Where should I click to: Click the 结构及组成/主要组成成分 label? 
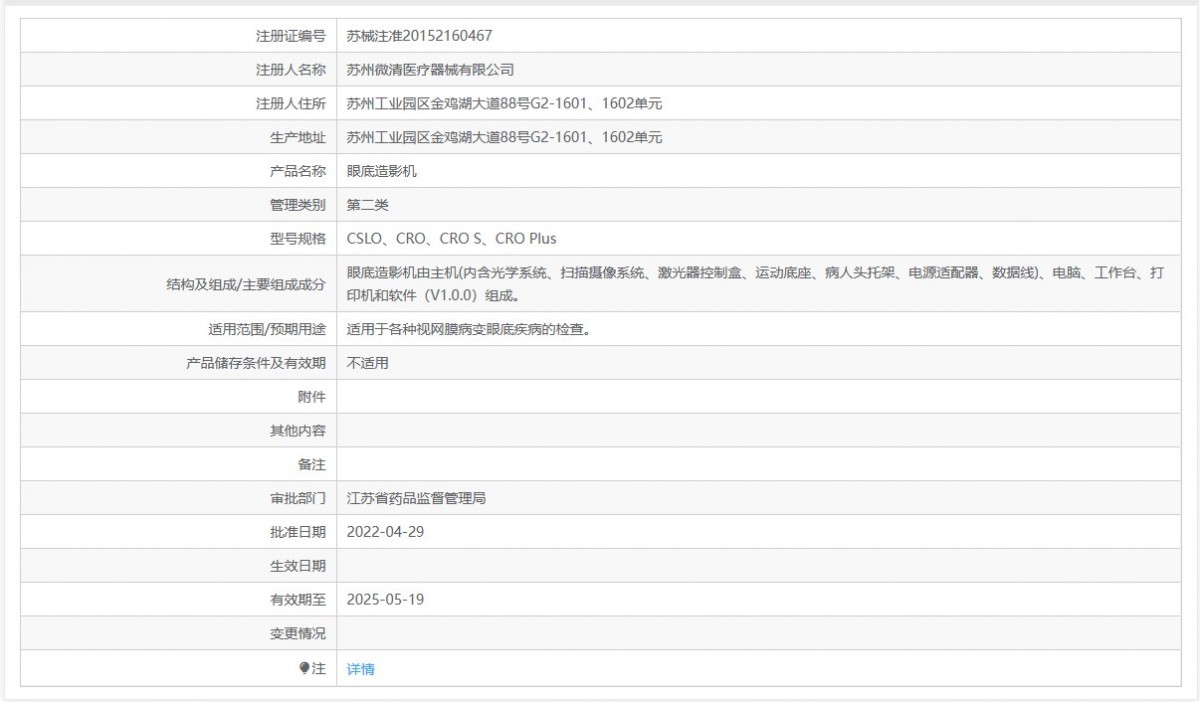(246, 284)
